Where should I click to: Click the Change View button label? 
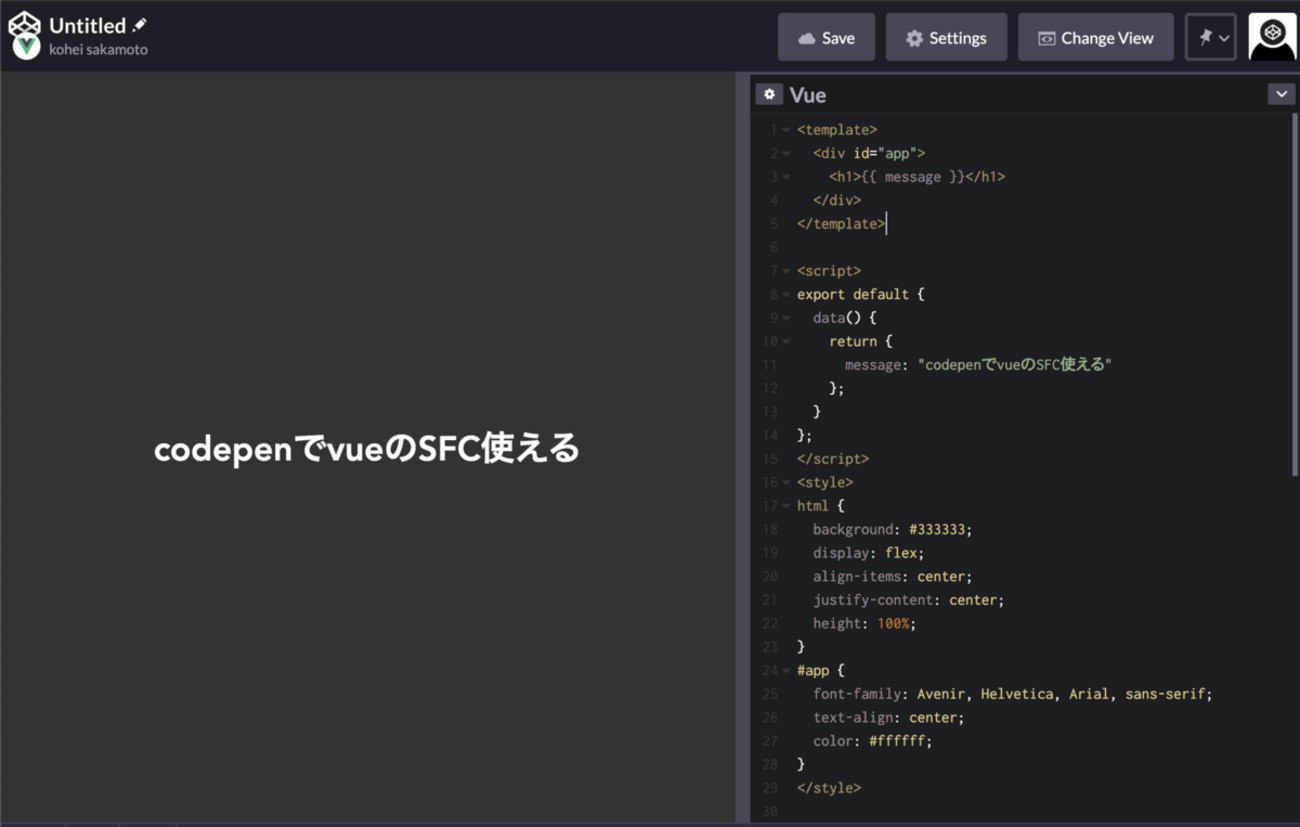coord(1107,38)
